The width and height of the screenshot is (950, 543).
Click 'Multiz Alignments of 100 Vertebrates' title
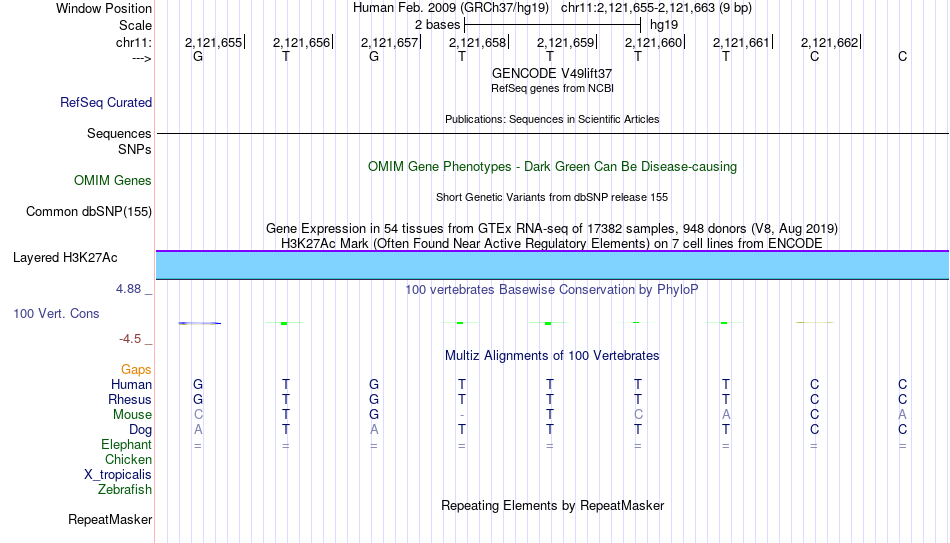pos(552,356)
